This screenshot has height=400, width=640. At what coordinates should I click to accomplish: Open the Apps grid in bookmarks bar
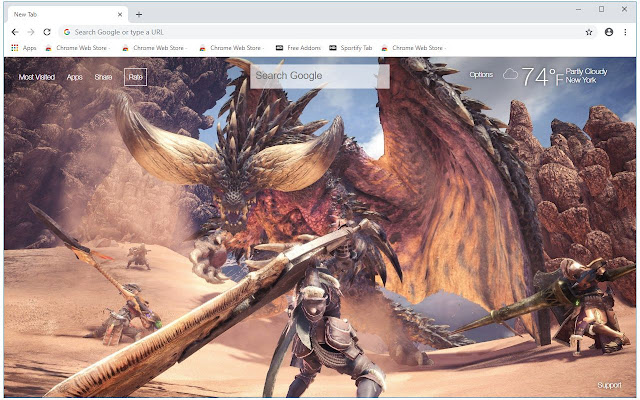pyautogui.click(x=24, y=48)
